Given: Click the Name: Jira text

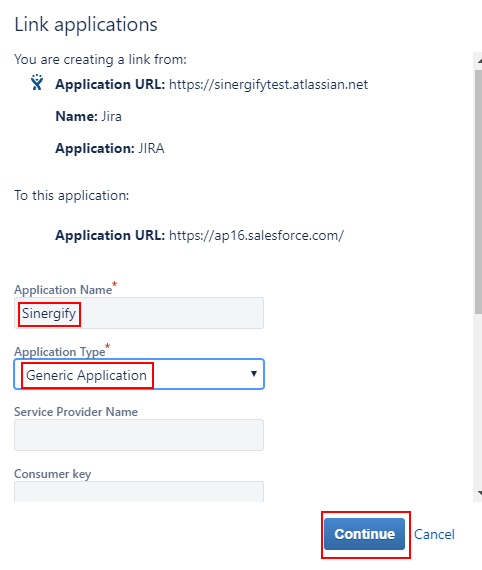Looking at the screenshot, I should (88, 116).
